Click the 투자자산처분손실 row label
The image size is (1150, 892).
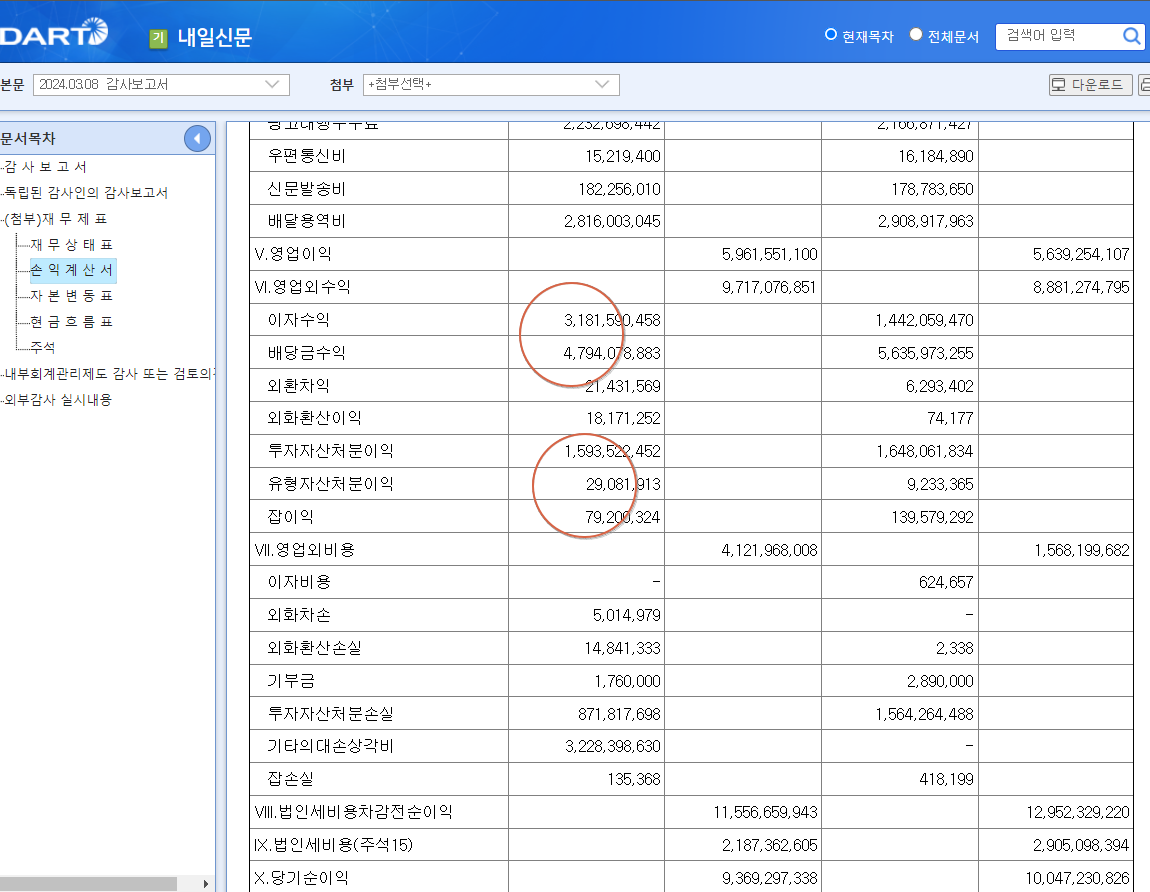(x=330, y=714)
